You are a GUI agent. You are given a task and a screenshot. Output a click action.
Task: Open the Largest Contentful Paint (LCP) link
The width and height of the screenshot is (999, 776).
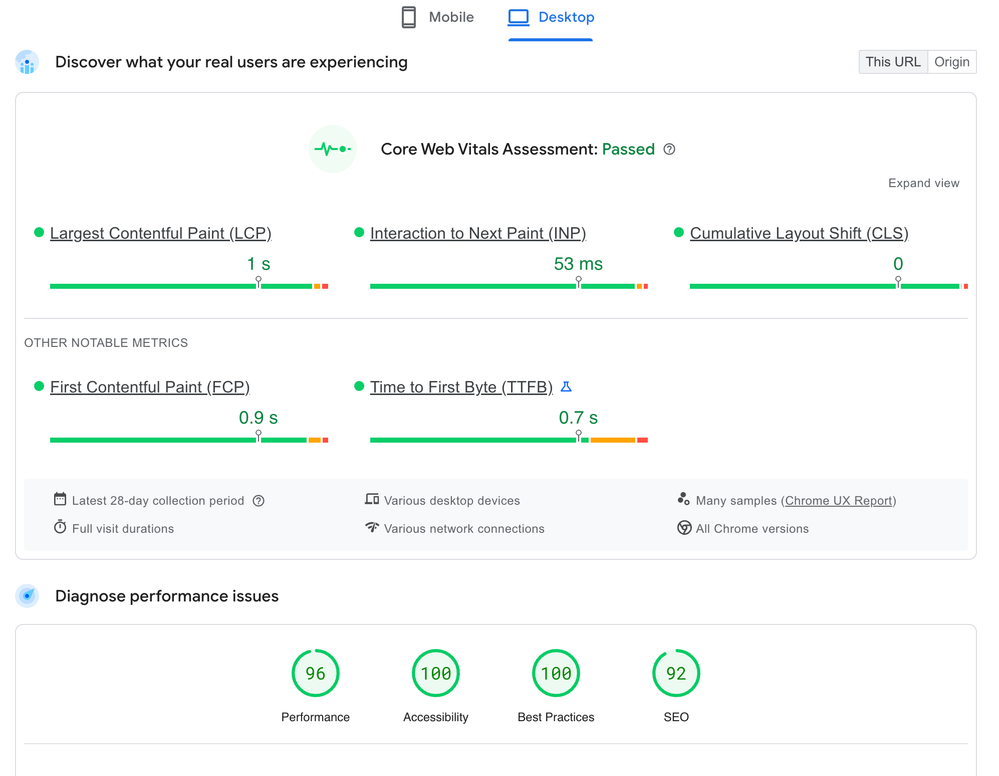pos(161,233)
